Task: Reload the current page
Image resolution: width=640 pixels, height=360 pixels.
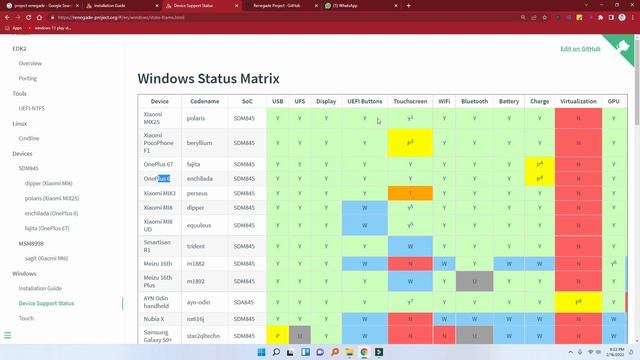Action: (x=29, y=18)
